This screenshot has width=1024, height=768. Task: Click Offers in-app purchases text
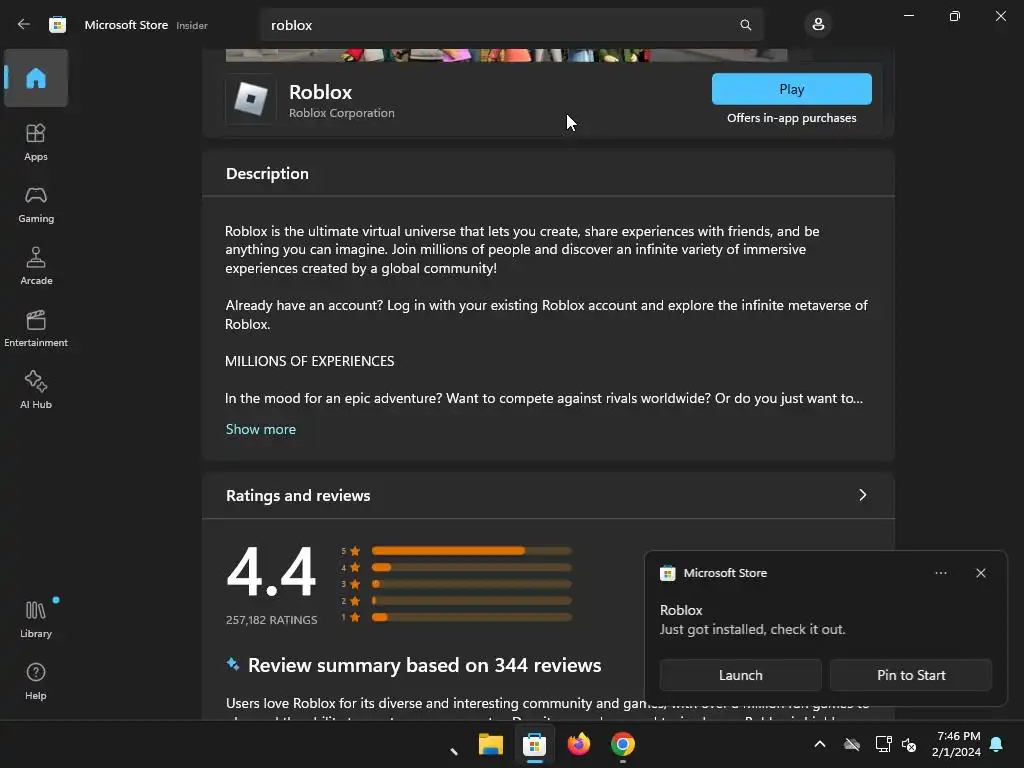[792, 118]
